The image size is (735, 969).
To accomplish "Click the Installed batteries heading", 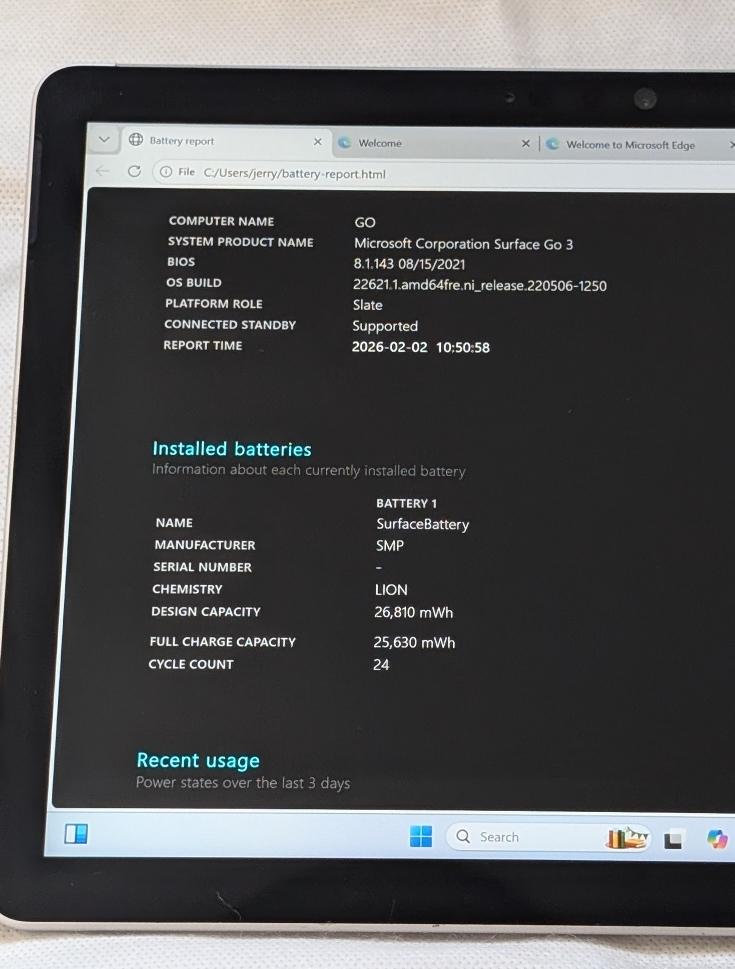I will (232, 449).
